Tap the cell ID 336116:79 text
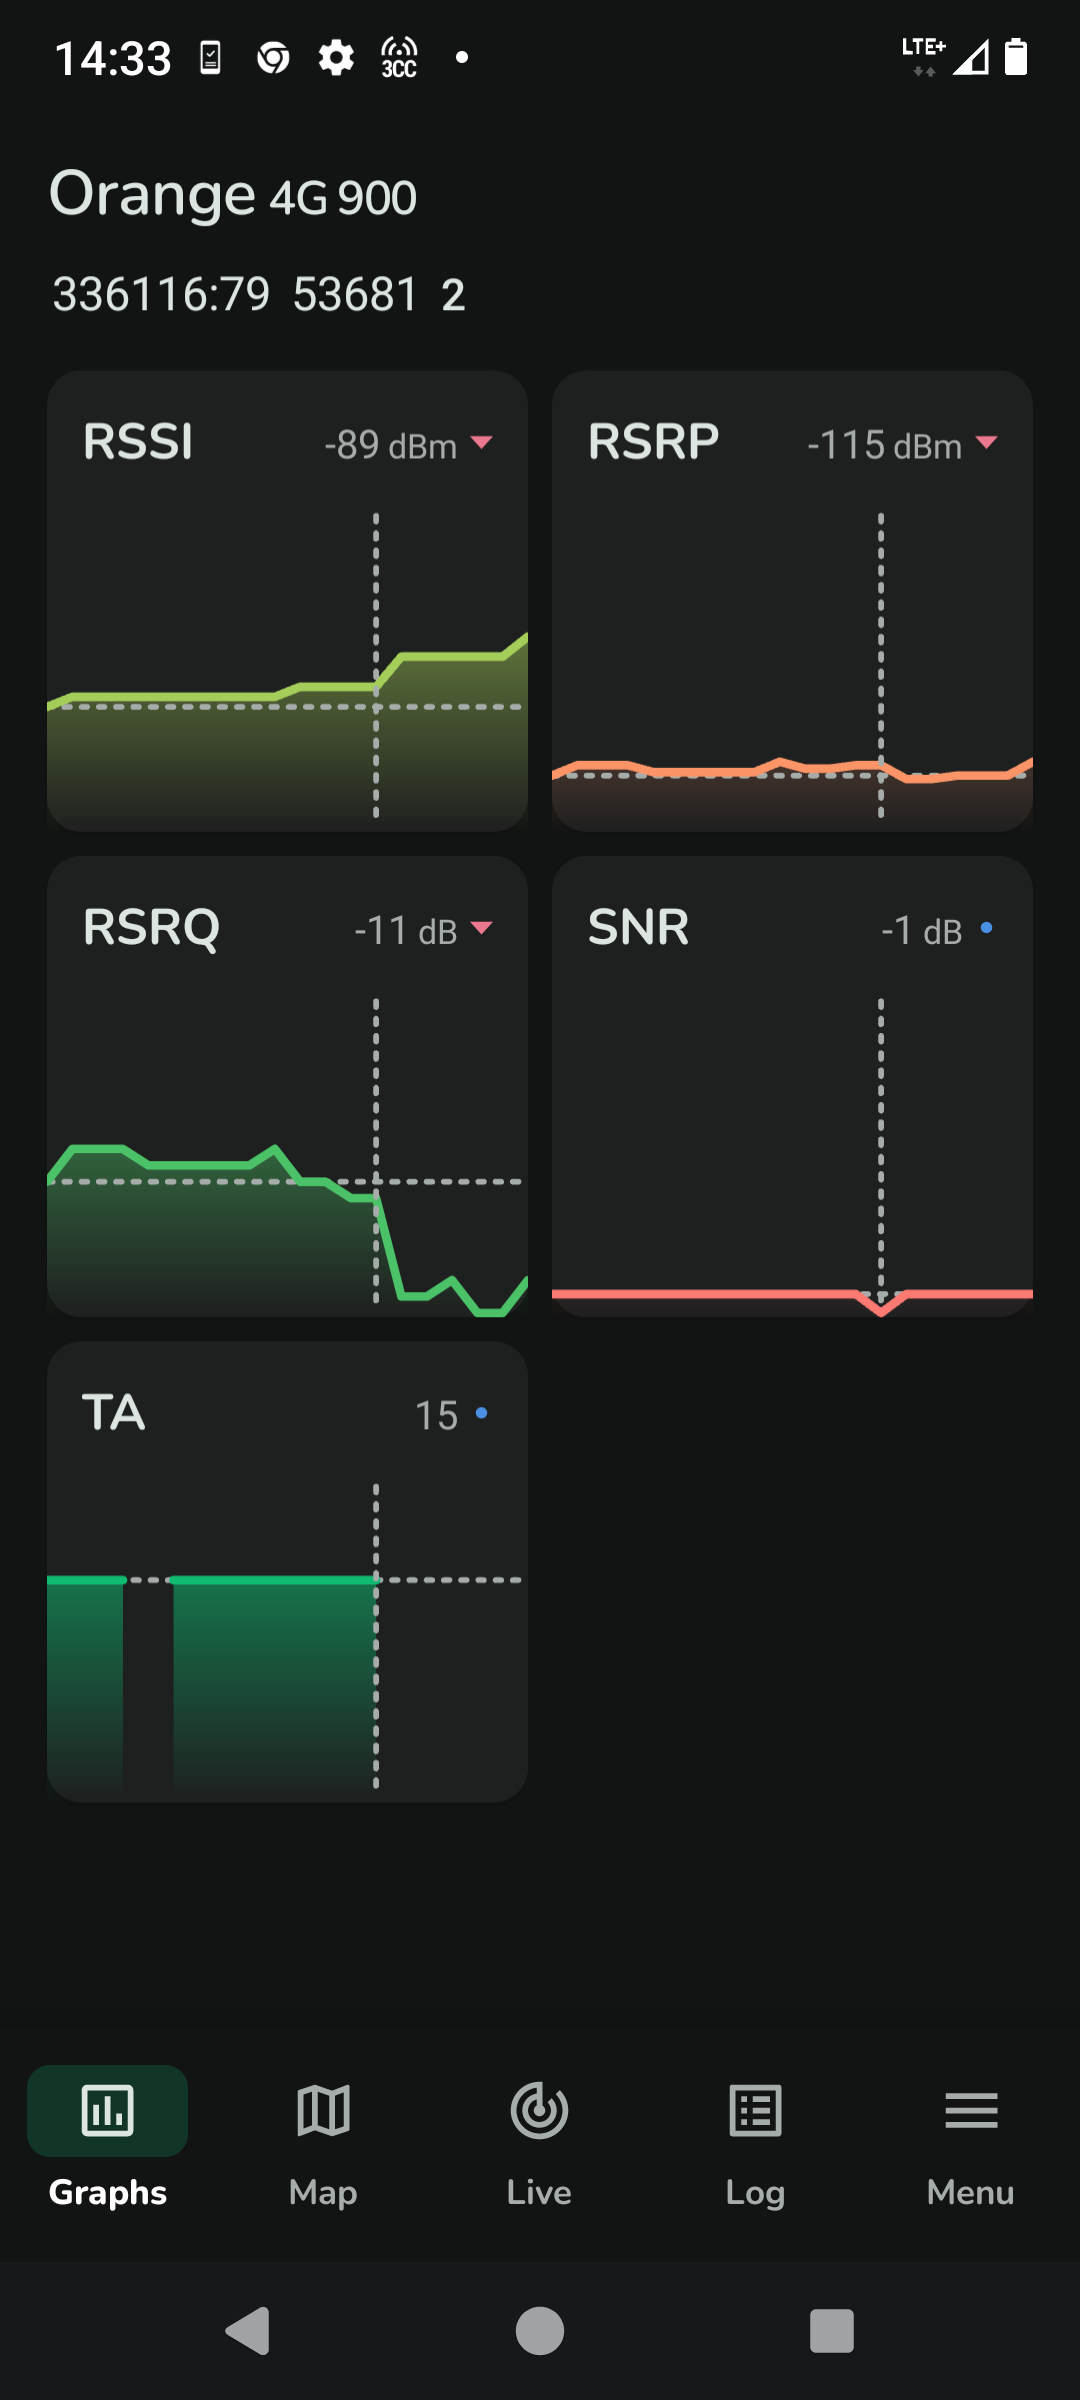 161,295
